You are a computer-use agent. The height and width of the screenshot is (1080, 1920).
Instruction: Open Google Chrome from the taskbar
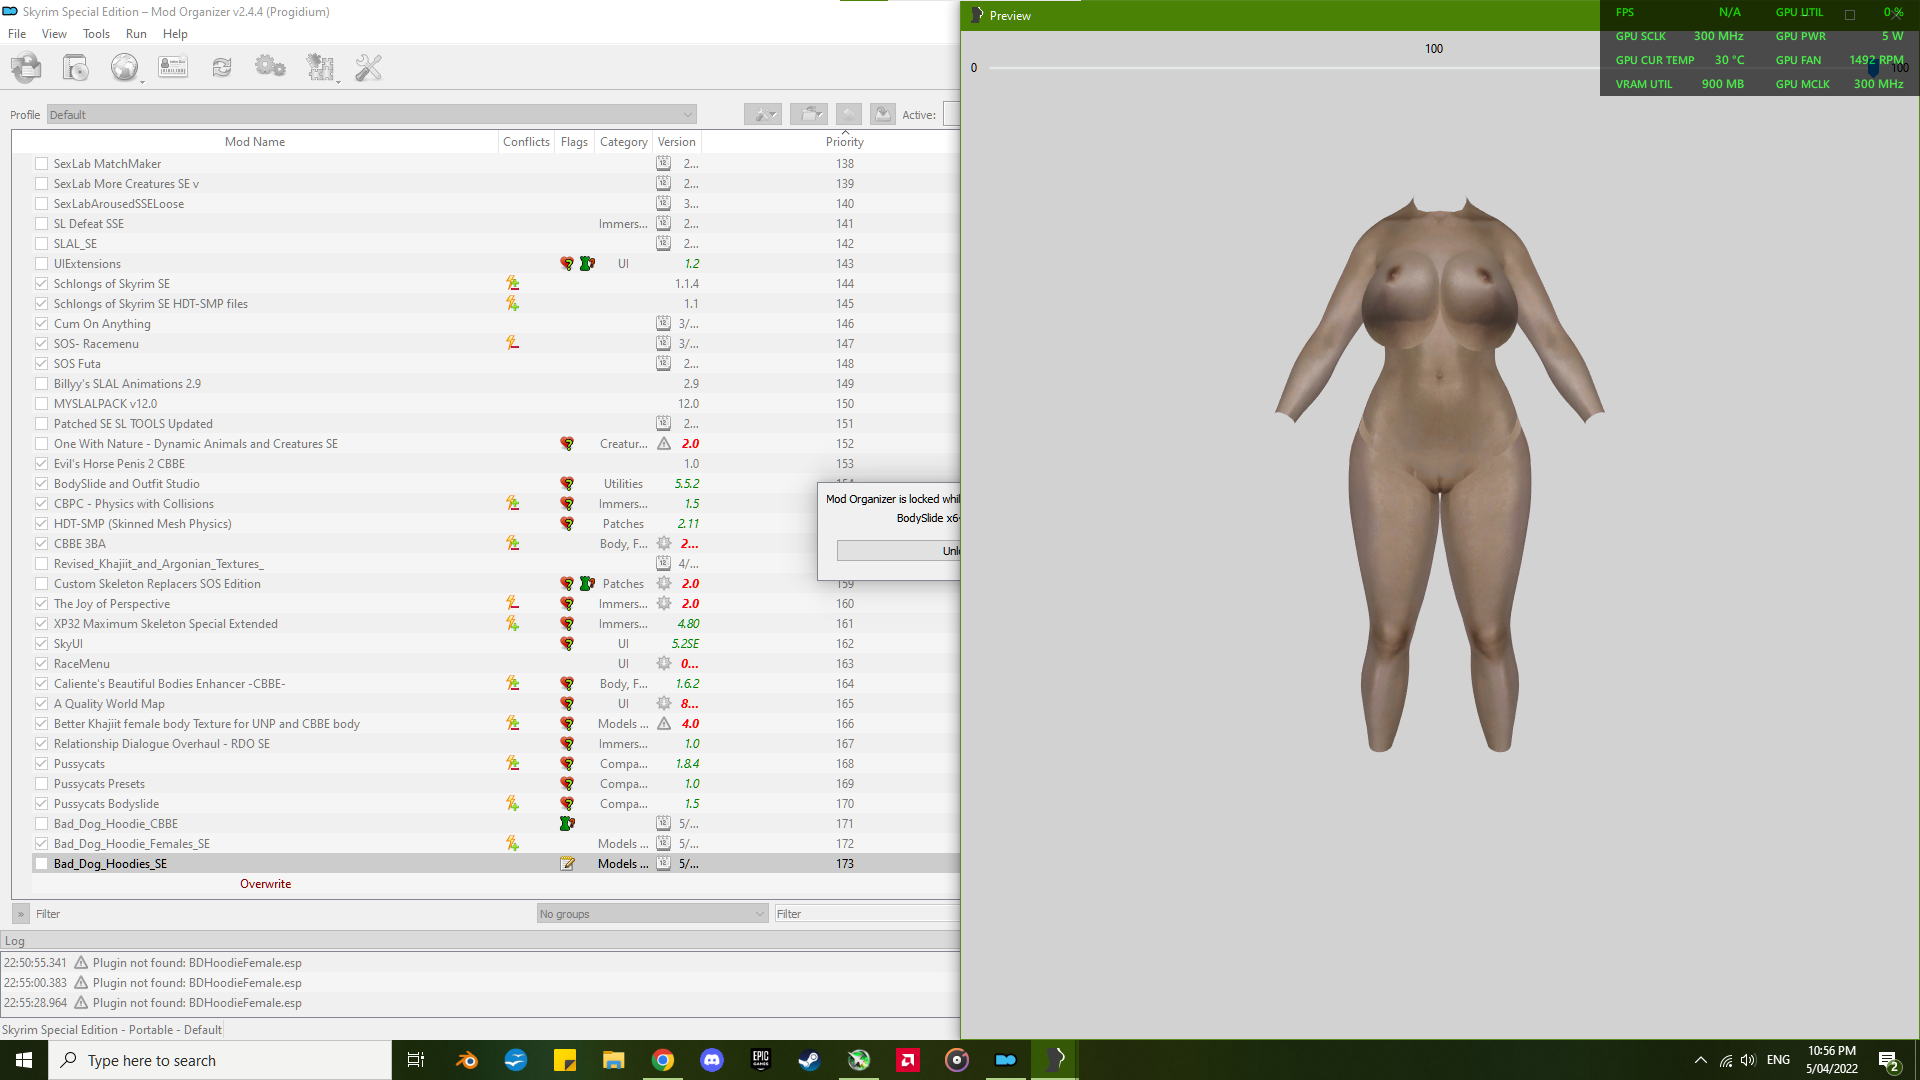[663, 1060]
